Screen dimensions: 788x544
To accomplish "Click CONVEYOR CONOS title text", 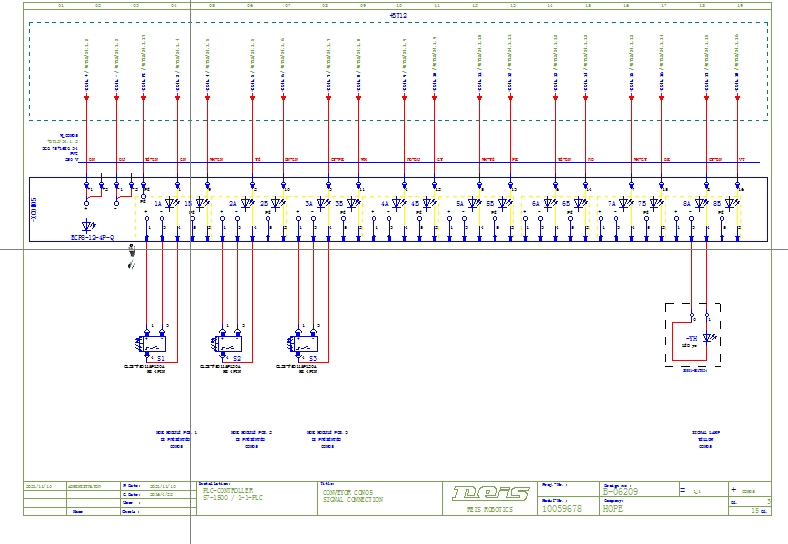I will [348, 493].
